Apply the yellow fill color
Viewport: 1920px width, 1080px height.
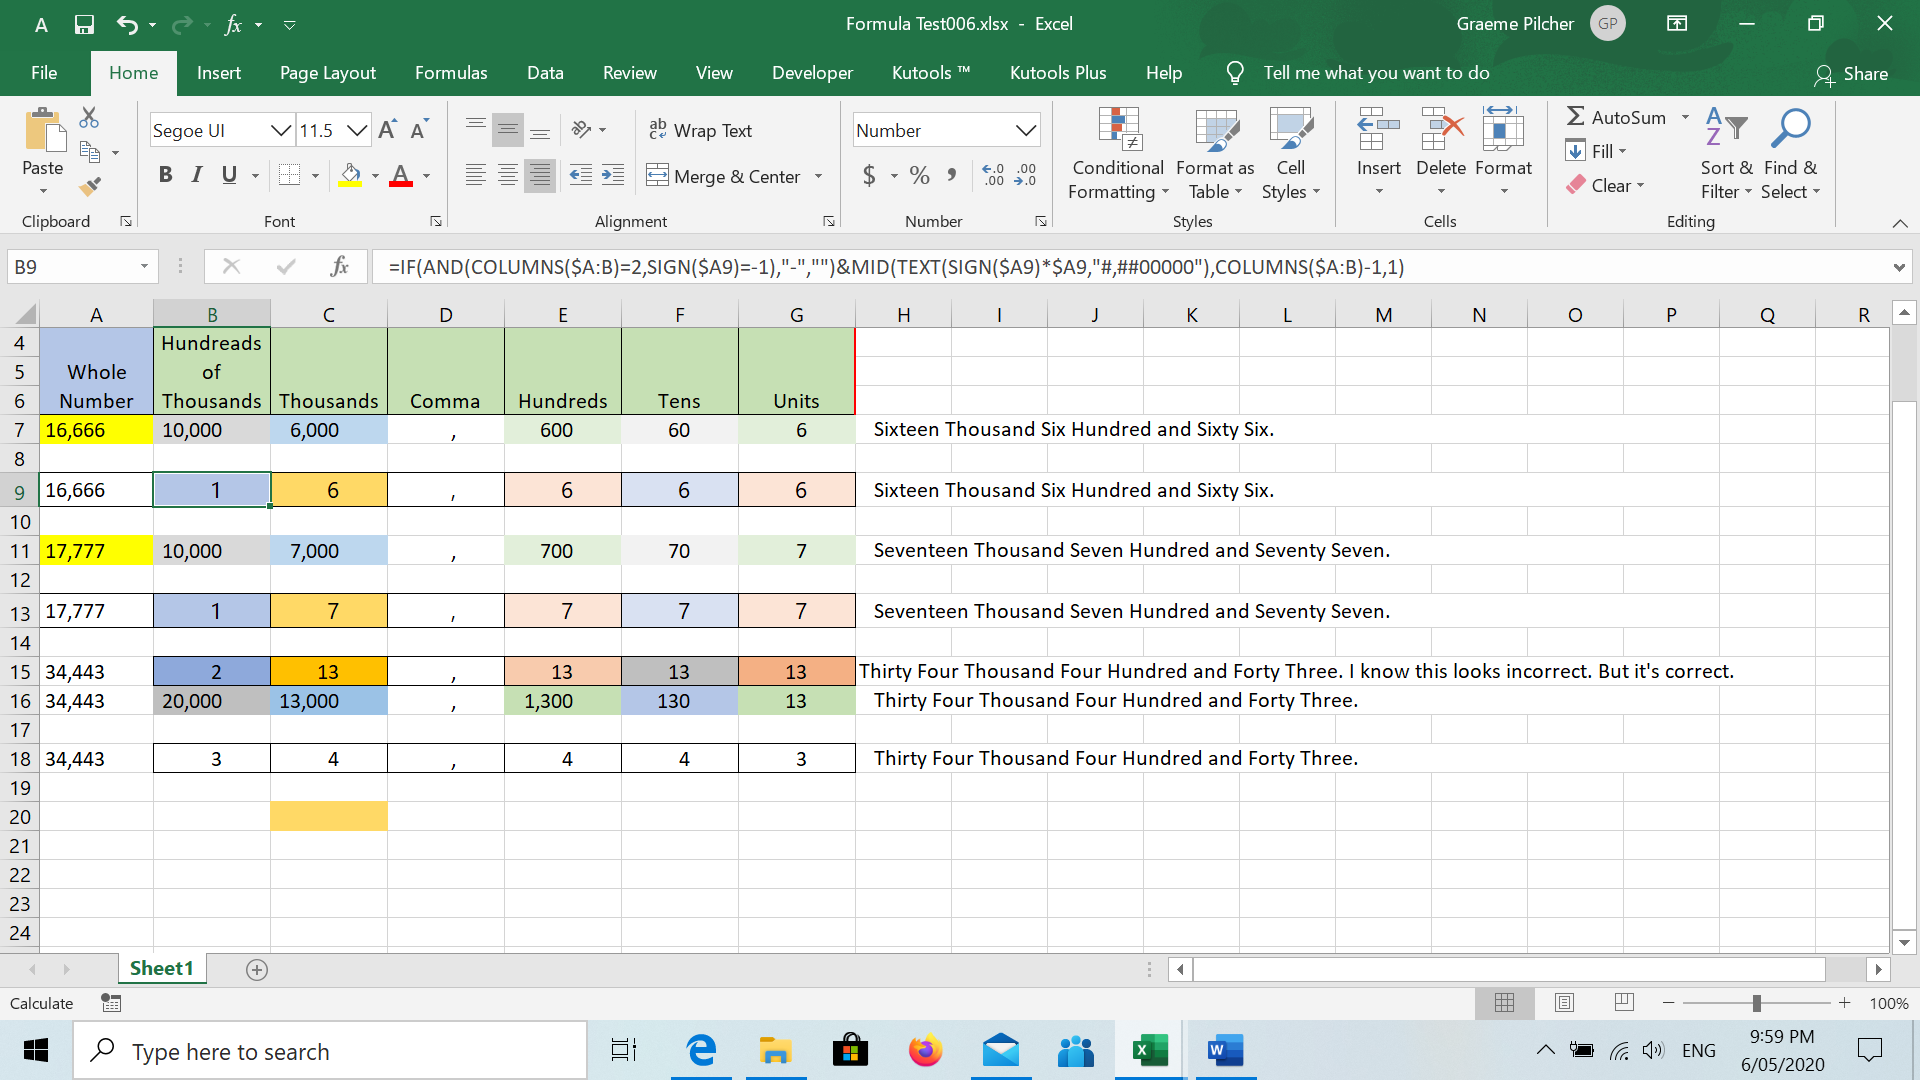(x=350, y=175)
